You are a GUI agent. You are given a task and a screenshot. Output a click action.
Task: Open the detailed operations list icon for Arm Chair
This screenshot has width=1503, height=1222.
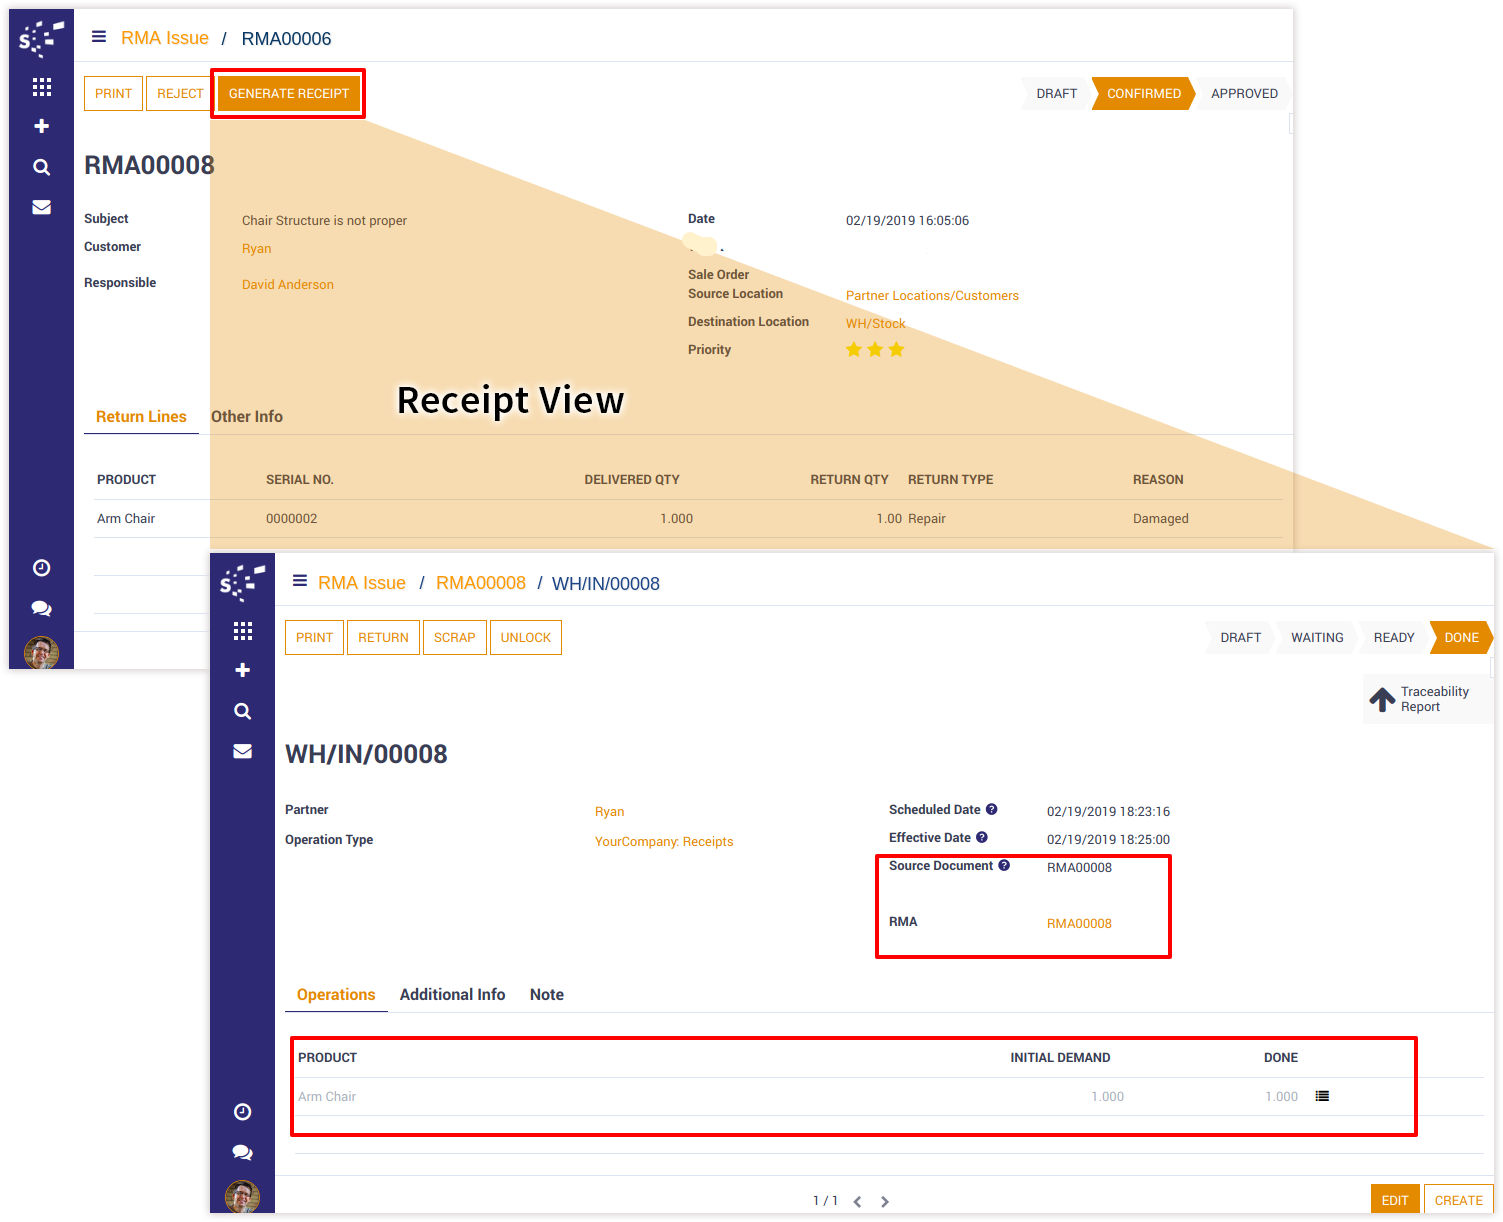click(1322, 1096)
